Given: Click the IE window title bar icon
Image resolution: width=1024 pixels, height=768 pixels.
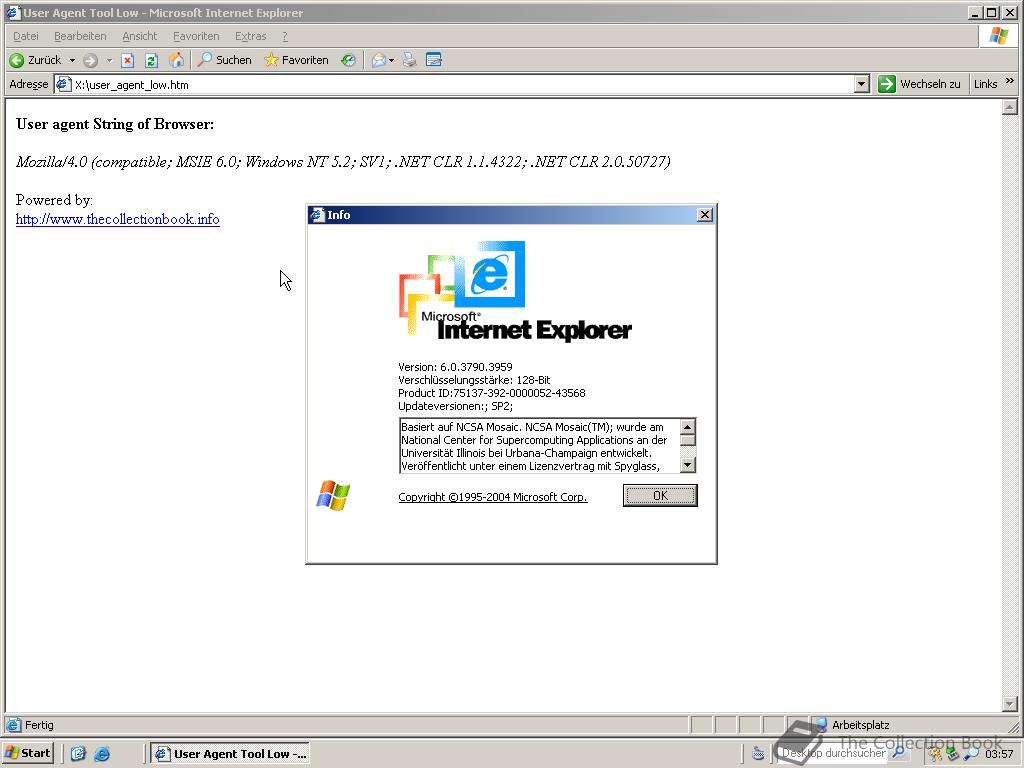Looking at the screenshot, I should 12,12.
